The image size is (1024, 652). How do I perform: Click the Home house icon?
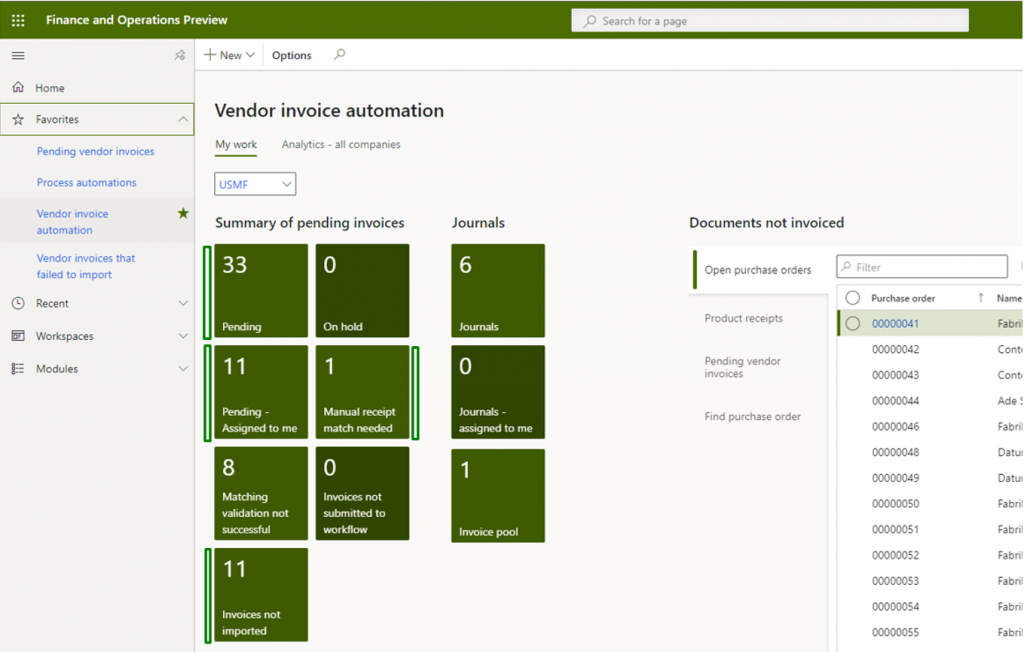(18, 87)
